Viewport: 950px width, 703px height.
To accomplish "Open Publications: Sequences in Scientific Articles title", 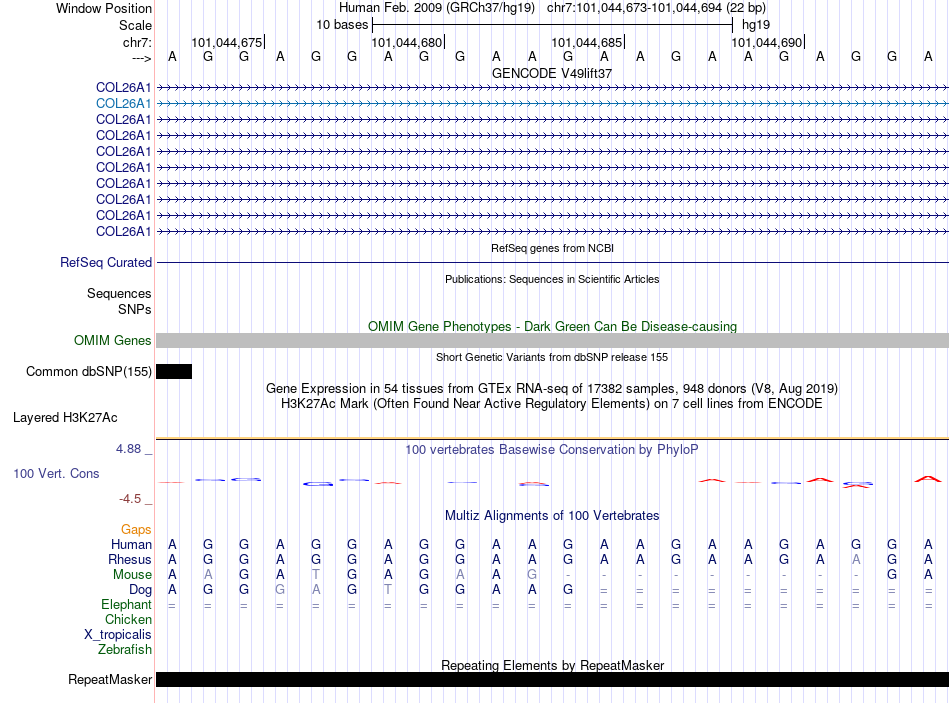I will [x=552, y=279].
